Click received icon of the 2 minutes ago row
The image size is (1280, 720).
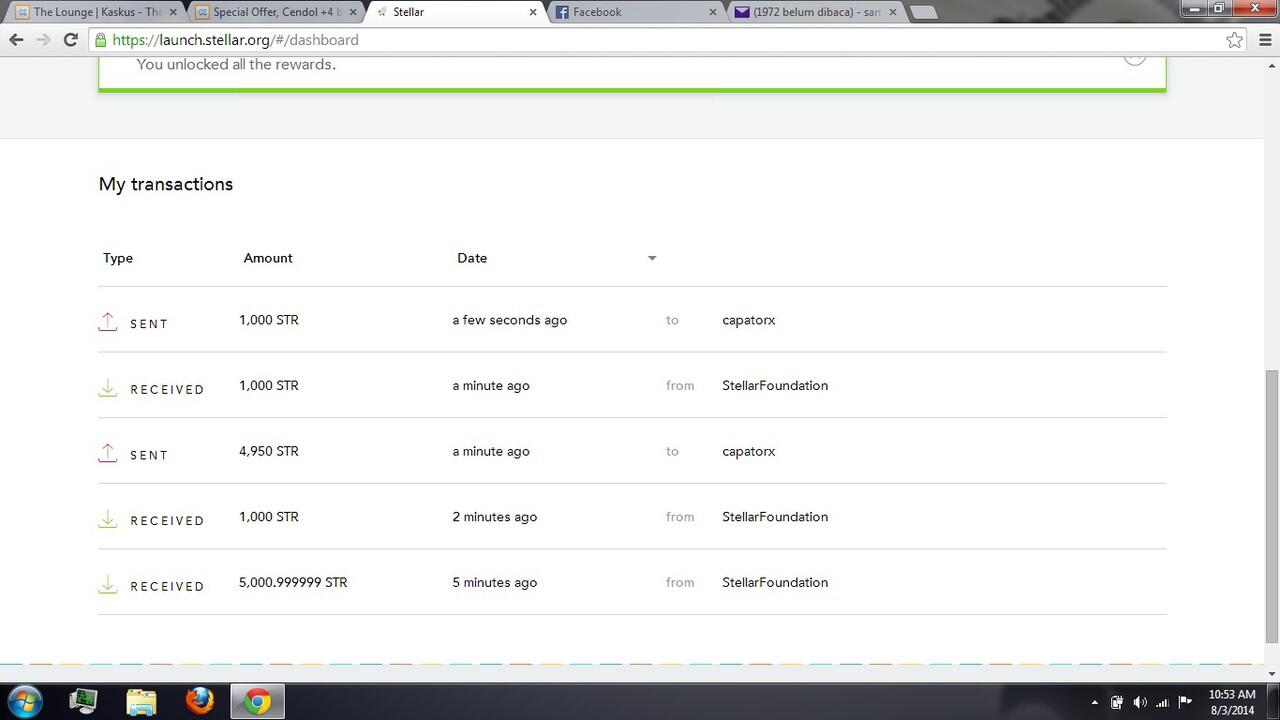pyautogui.click(x=108, y=518)
